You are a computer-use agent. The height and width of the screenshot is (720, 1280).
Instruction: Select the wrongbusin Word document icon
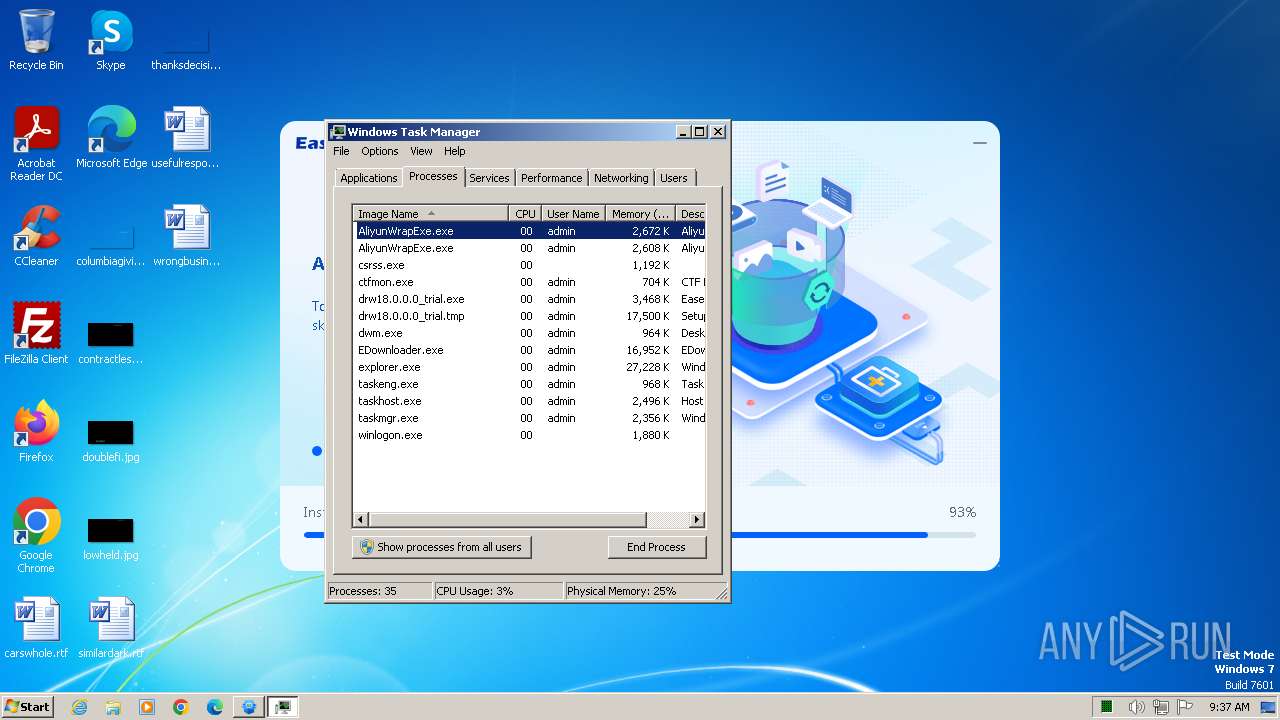pyautogui.click(x=186, y=236)
